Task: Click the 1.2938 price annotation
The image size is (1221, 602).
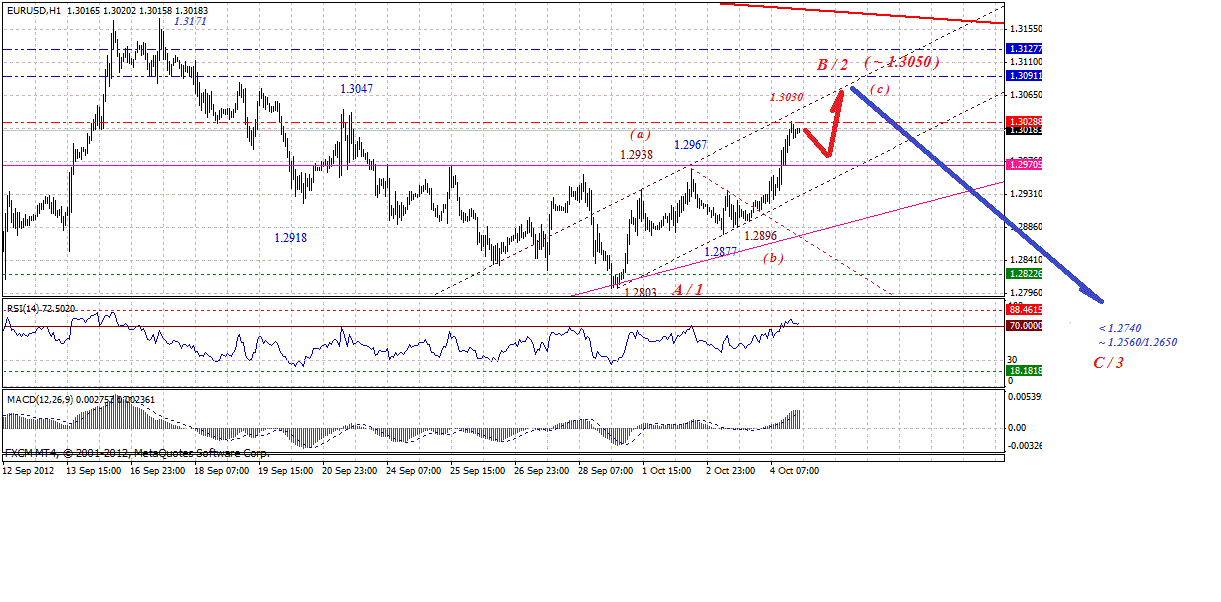Action: tap(636, 155)
